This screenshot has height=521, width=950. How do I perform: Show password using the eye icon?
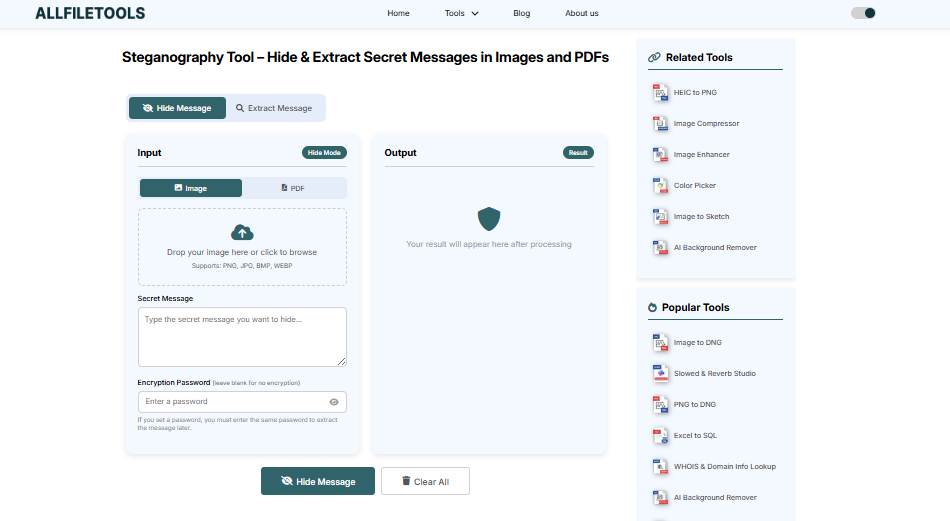tap(334, 402)
